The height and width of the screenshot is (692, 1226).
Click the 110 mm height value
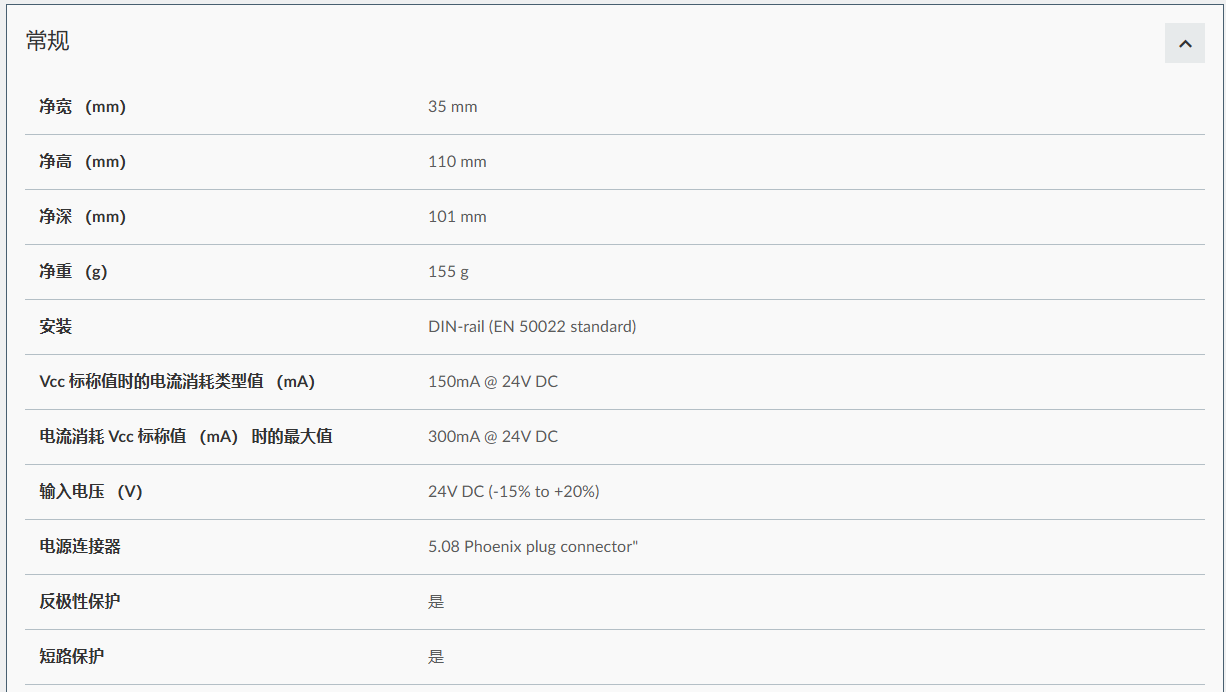coord(457,162)
